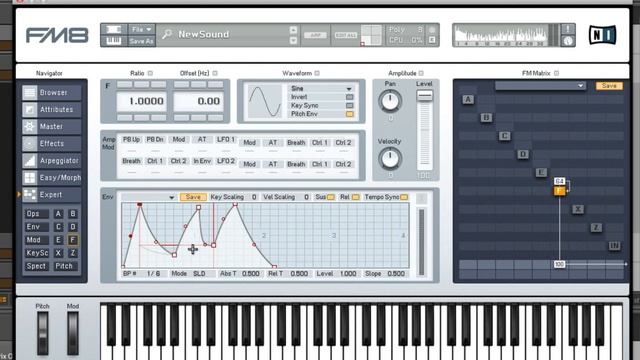This screenshot has width=640, height=360.
Task: Toggle the Key Sync checkbox
Action: coord(349,106)
